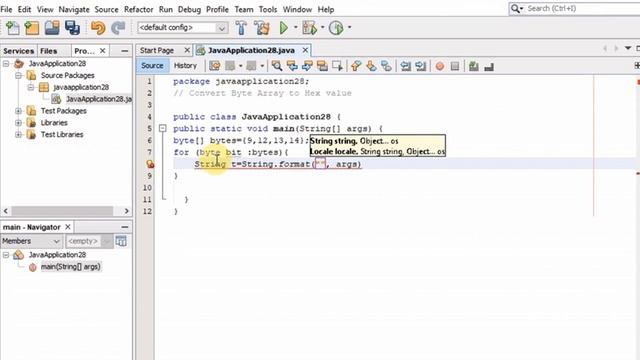This screenshot has height=360, width=640.
Task: Click the New Project icon
Action: click(x=32, y=28)
